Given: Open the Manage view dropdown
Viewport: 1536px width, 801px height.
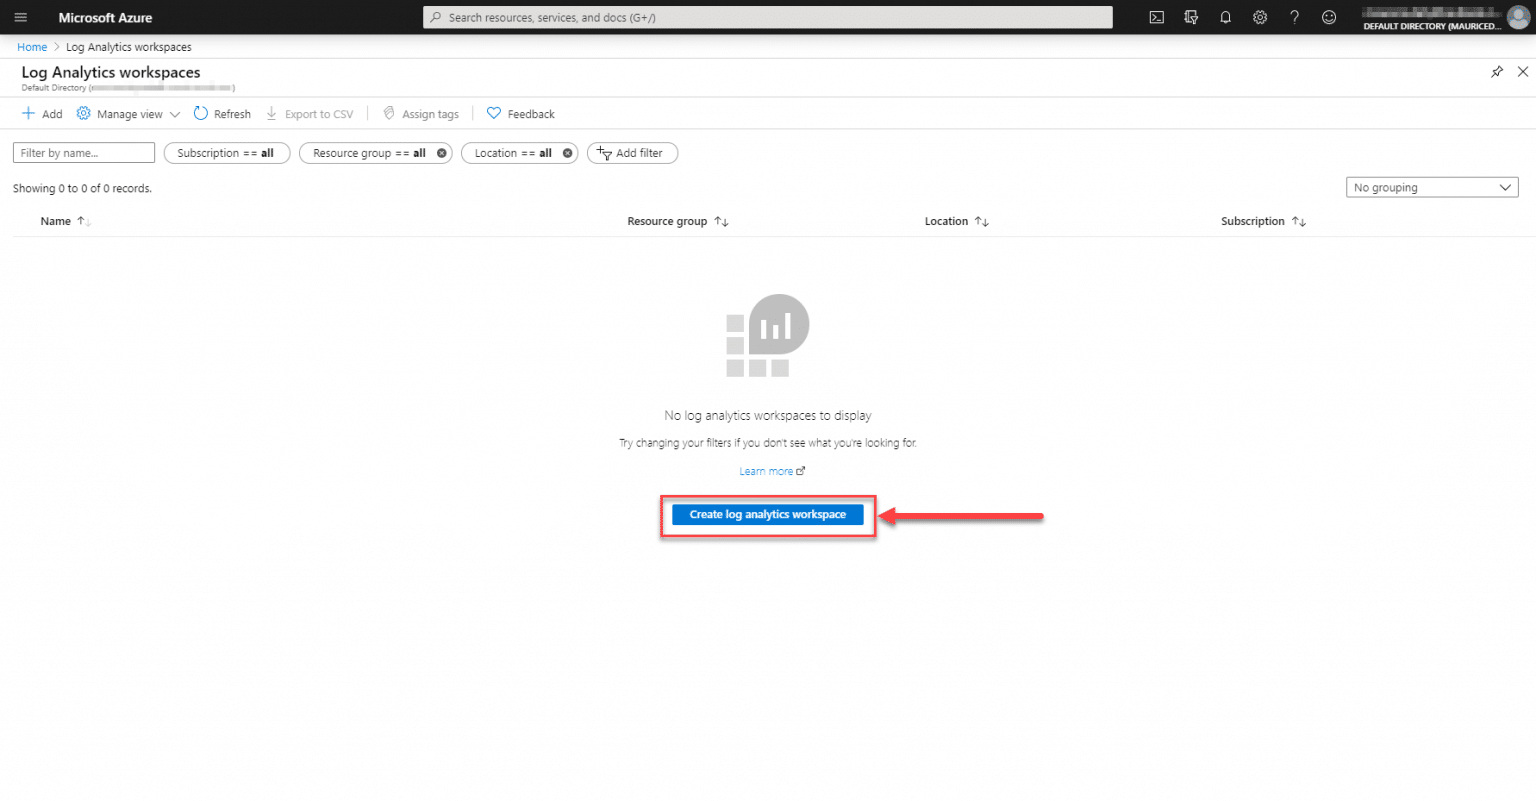Looking at the screenshot, I should [x=127, y=113].
